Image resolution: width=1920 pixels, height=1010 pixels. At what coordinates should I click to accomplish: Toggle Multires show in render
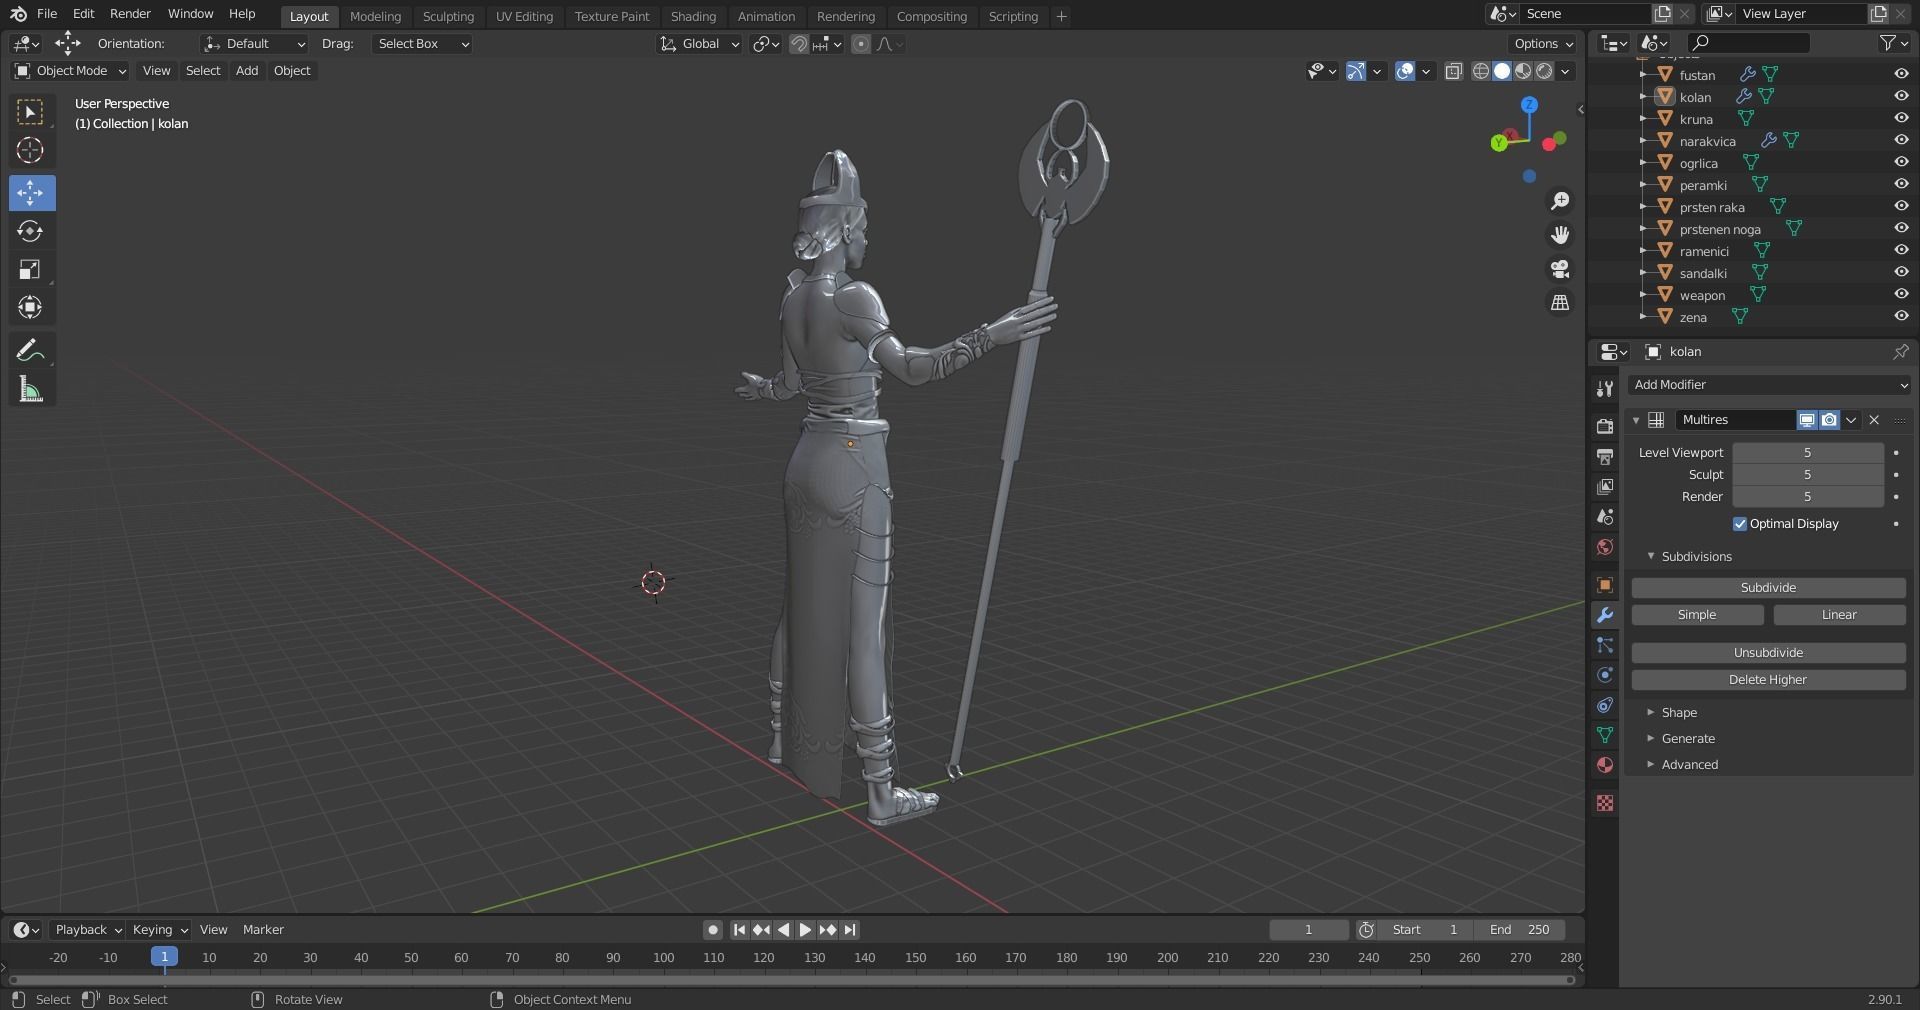pos(1829,420)
